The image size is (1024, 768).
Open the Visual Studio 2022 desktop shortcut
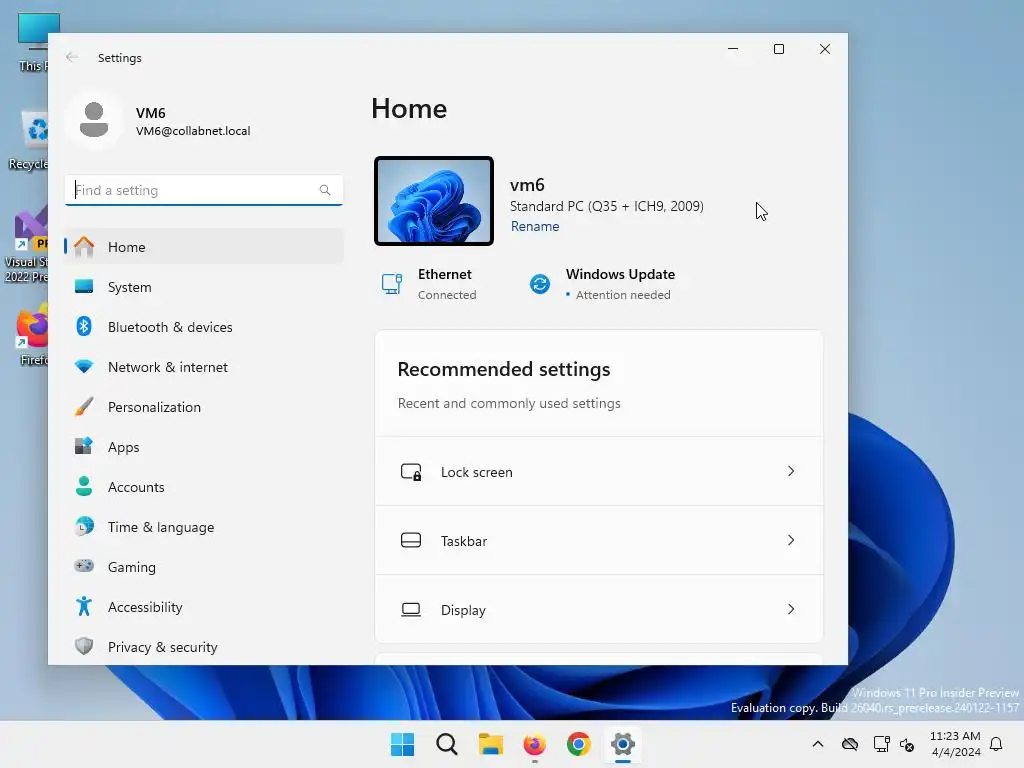pyautogui.click(x=26, y=245)
